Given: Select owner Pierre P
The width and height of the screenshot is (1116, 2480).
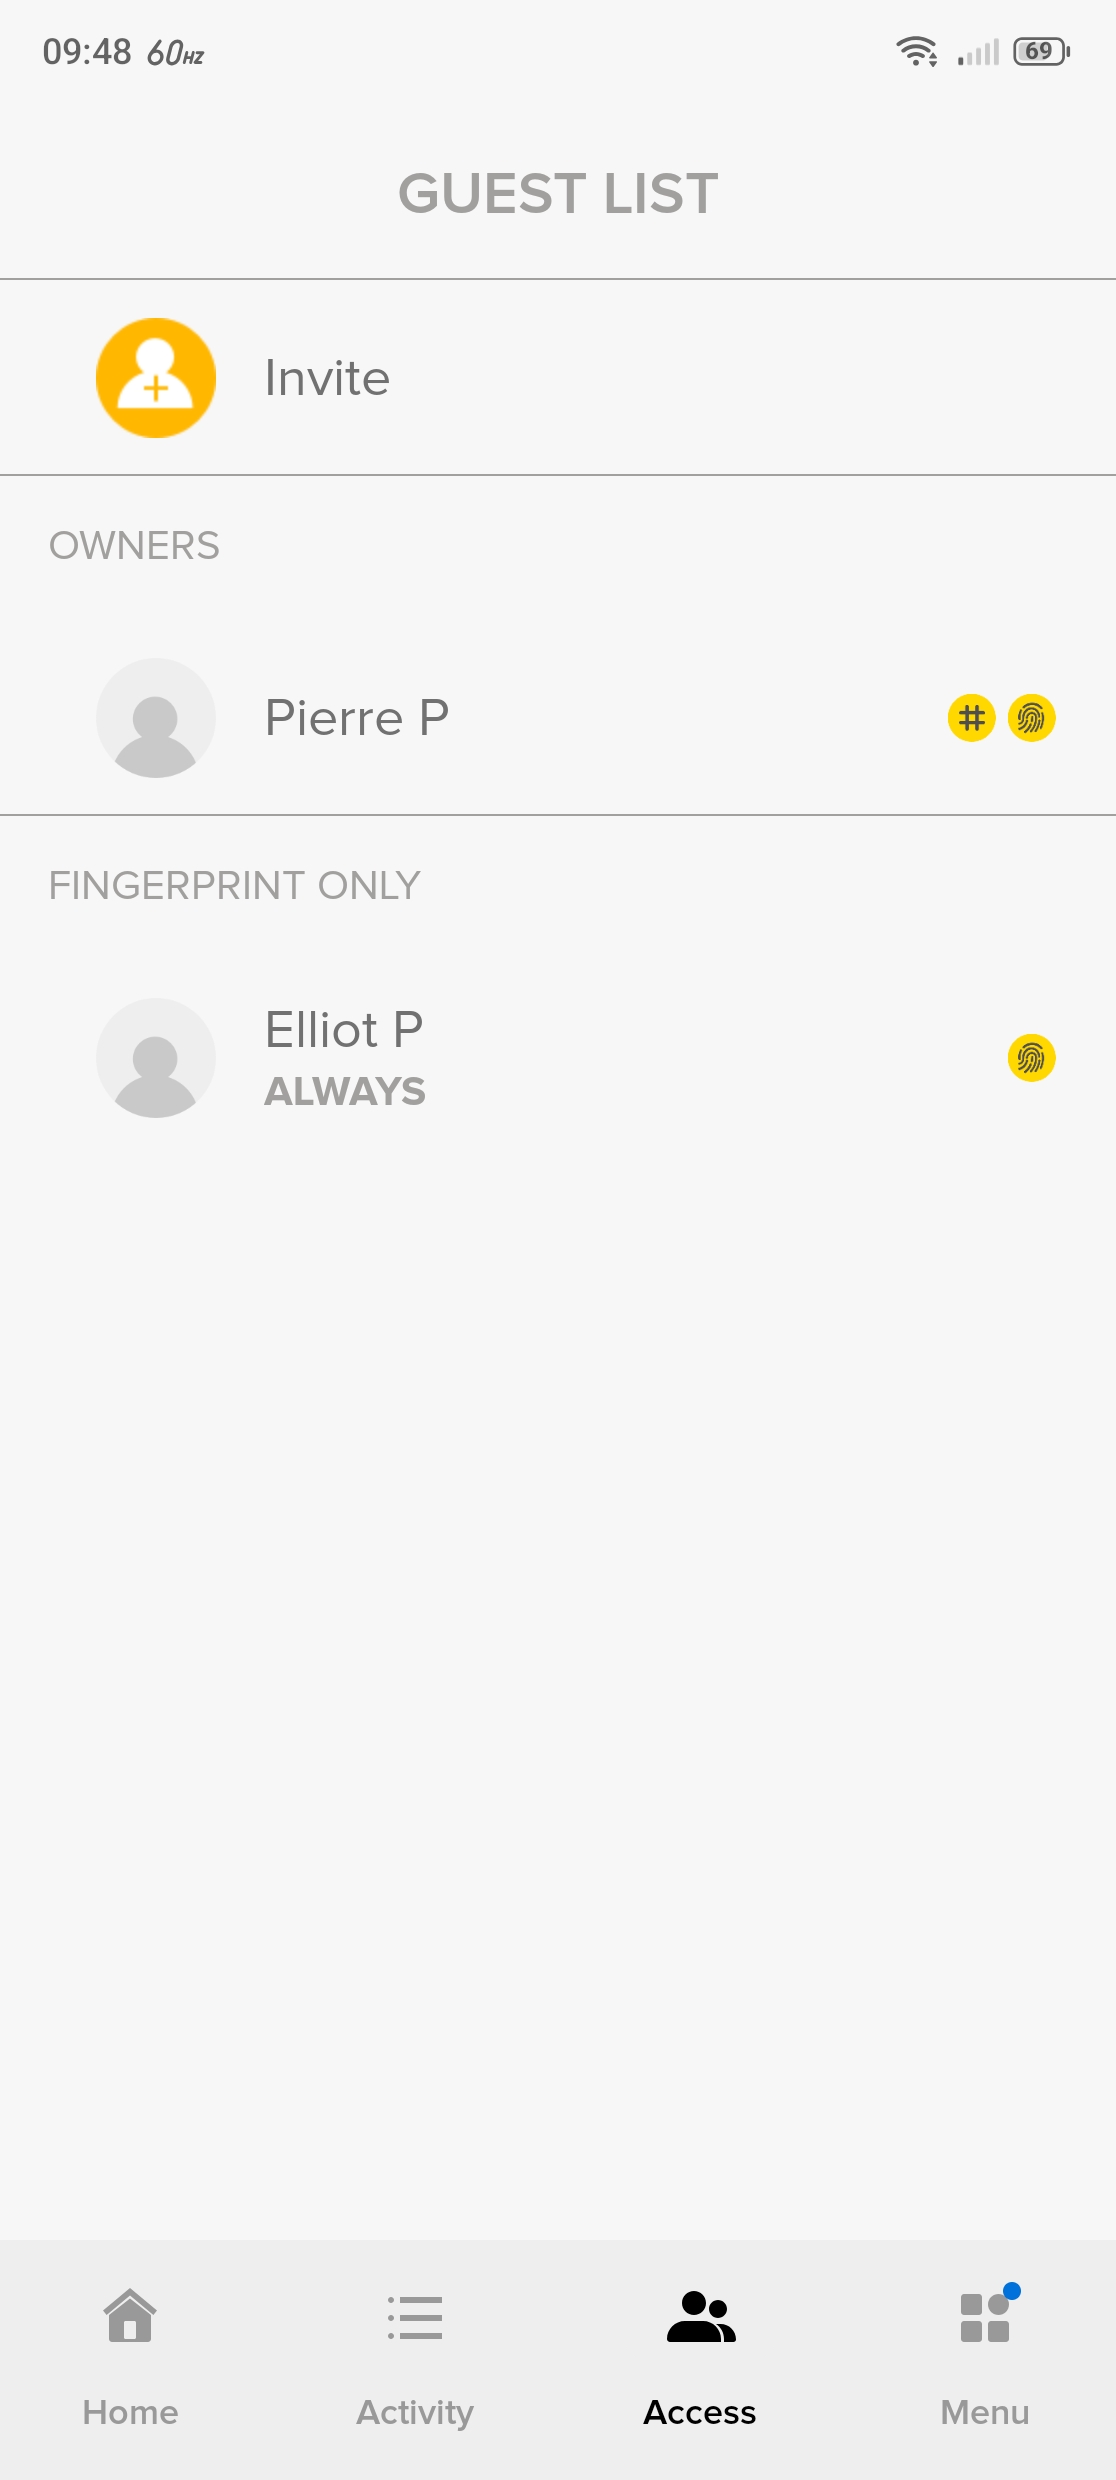Looking at the screenshot, I should [357, 718].
